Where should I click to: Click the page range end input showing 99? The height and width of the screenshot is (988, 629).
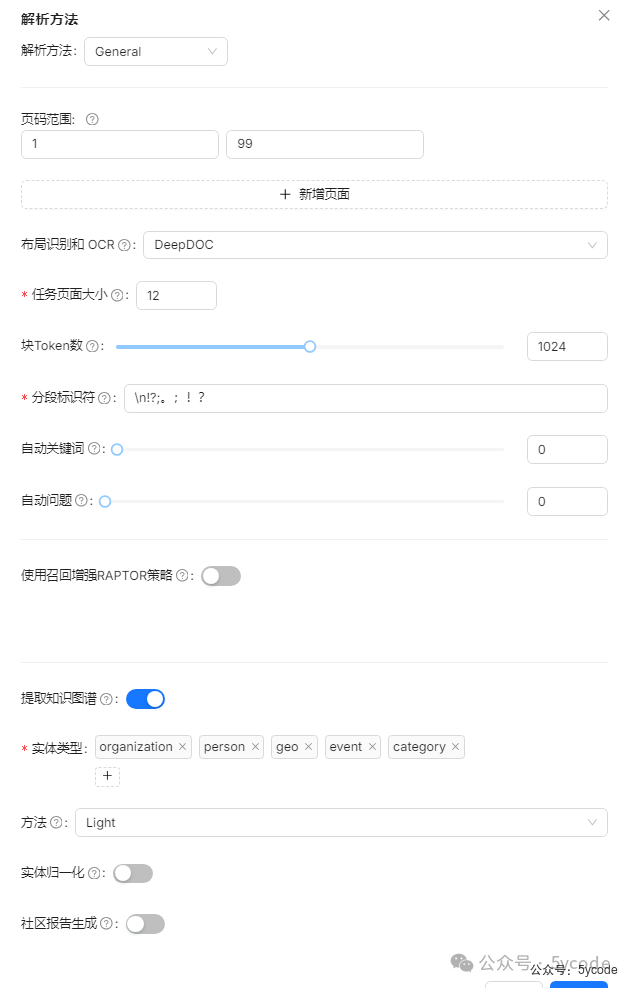(324, 144)
